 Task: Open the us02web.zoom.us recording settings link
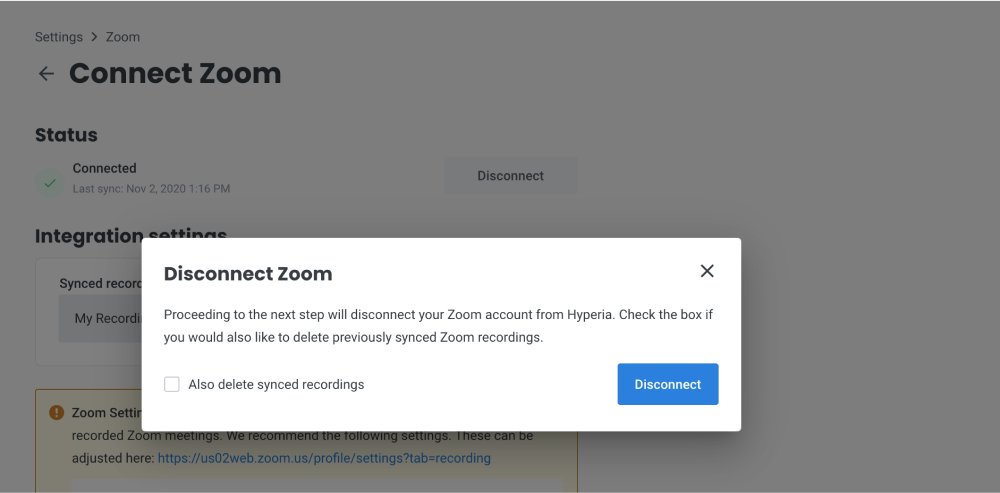coord(325,458)
